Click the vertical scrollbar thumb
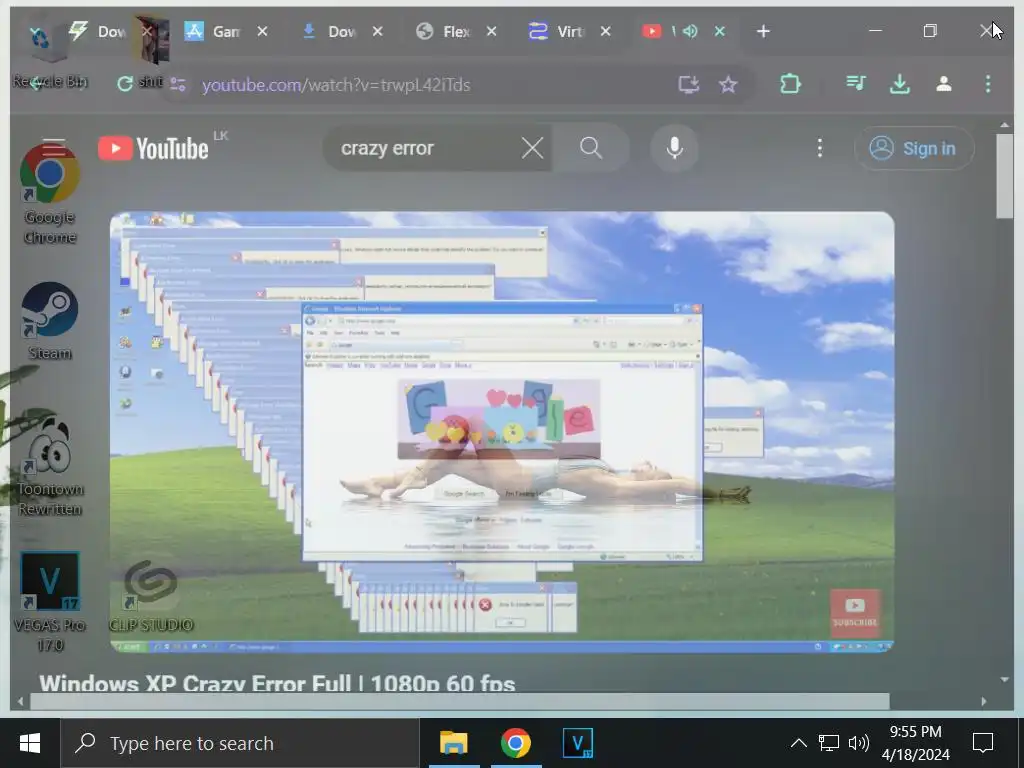This screenshot has width=1024, height=768. point(1004,176)
